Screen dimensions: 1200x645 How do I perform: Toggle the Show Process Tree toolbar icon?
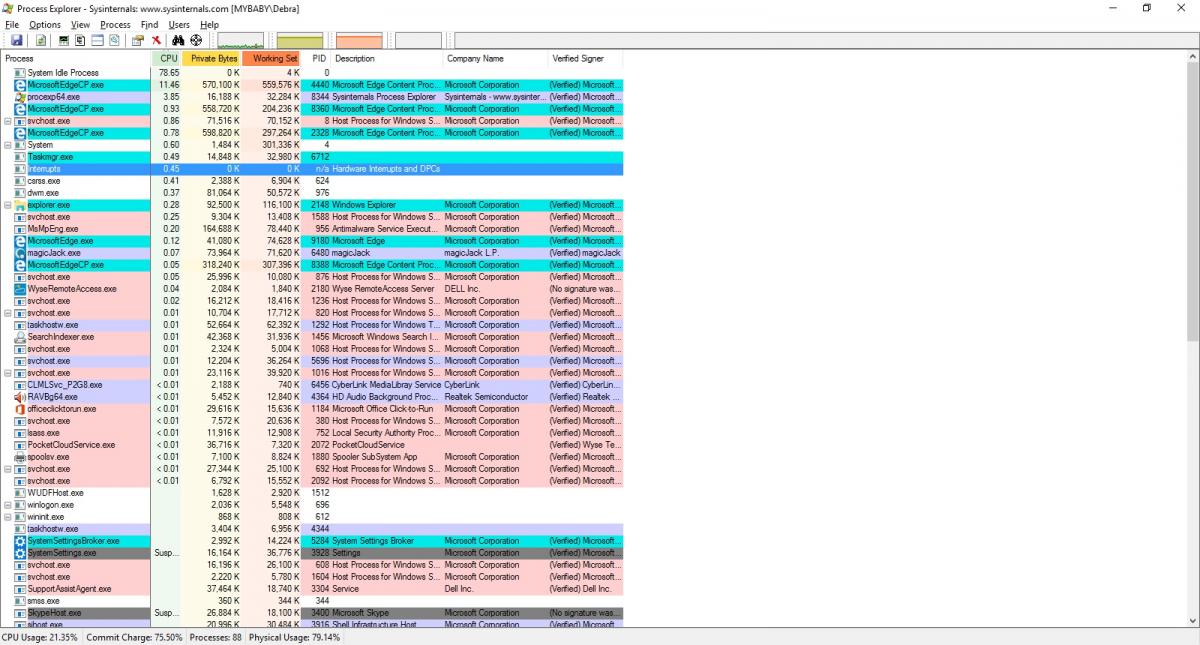(80, 40)
